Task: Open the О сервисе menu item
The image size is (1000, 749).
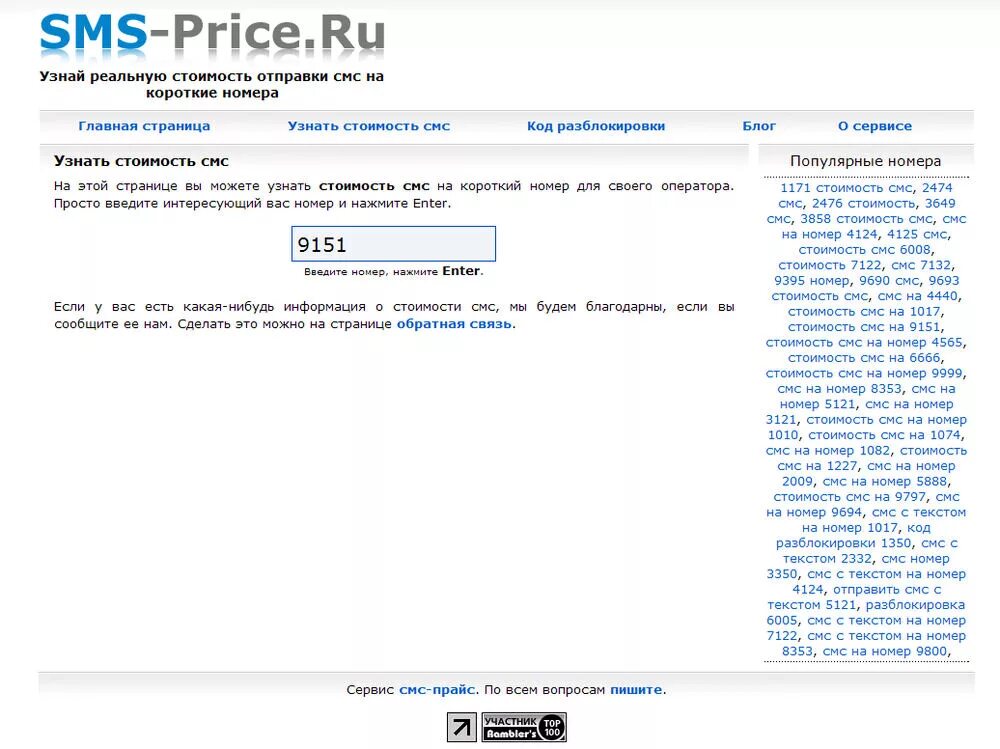Action: 875,126
